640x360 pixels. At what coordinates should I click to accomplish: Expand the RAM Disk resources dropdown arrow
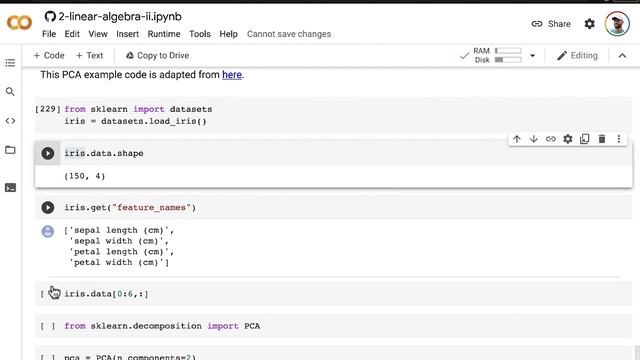point(532,56)
